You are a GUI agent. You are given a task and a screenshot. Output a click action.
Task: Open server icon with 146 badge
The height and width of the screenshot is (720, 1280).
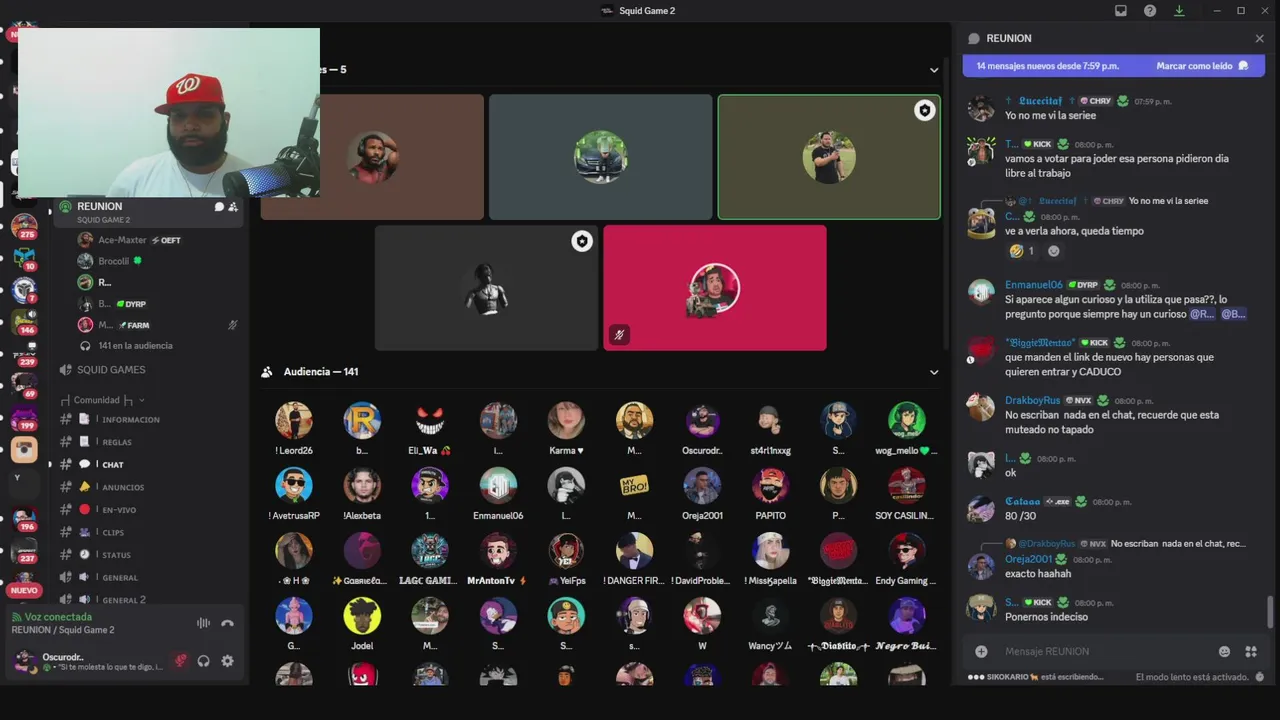tap(24, 322)
